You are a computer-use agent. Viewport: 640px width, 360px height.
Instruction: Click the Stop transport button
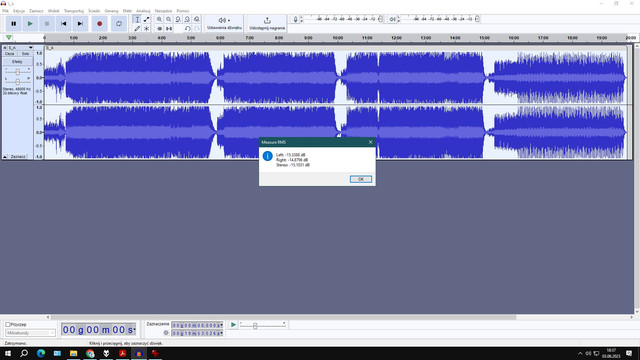click(x=47, y=24)
